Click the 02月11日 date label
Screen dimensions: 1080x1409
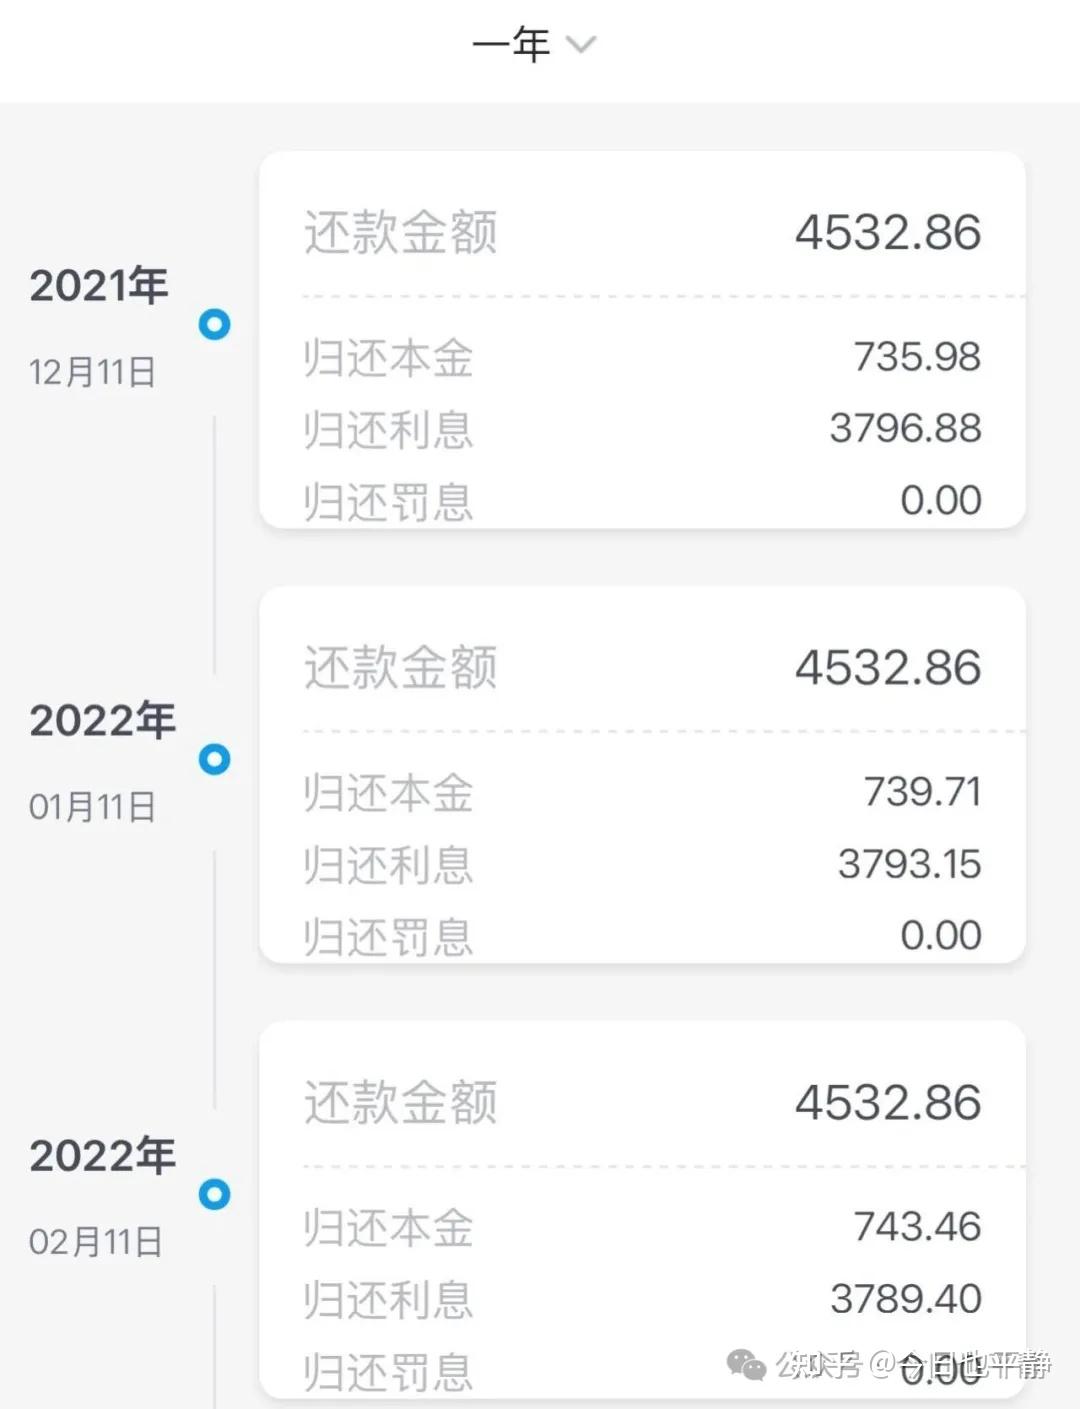point(95,1242)
